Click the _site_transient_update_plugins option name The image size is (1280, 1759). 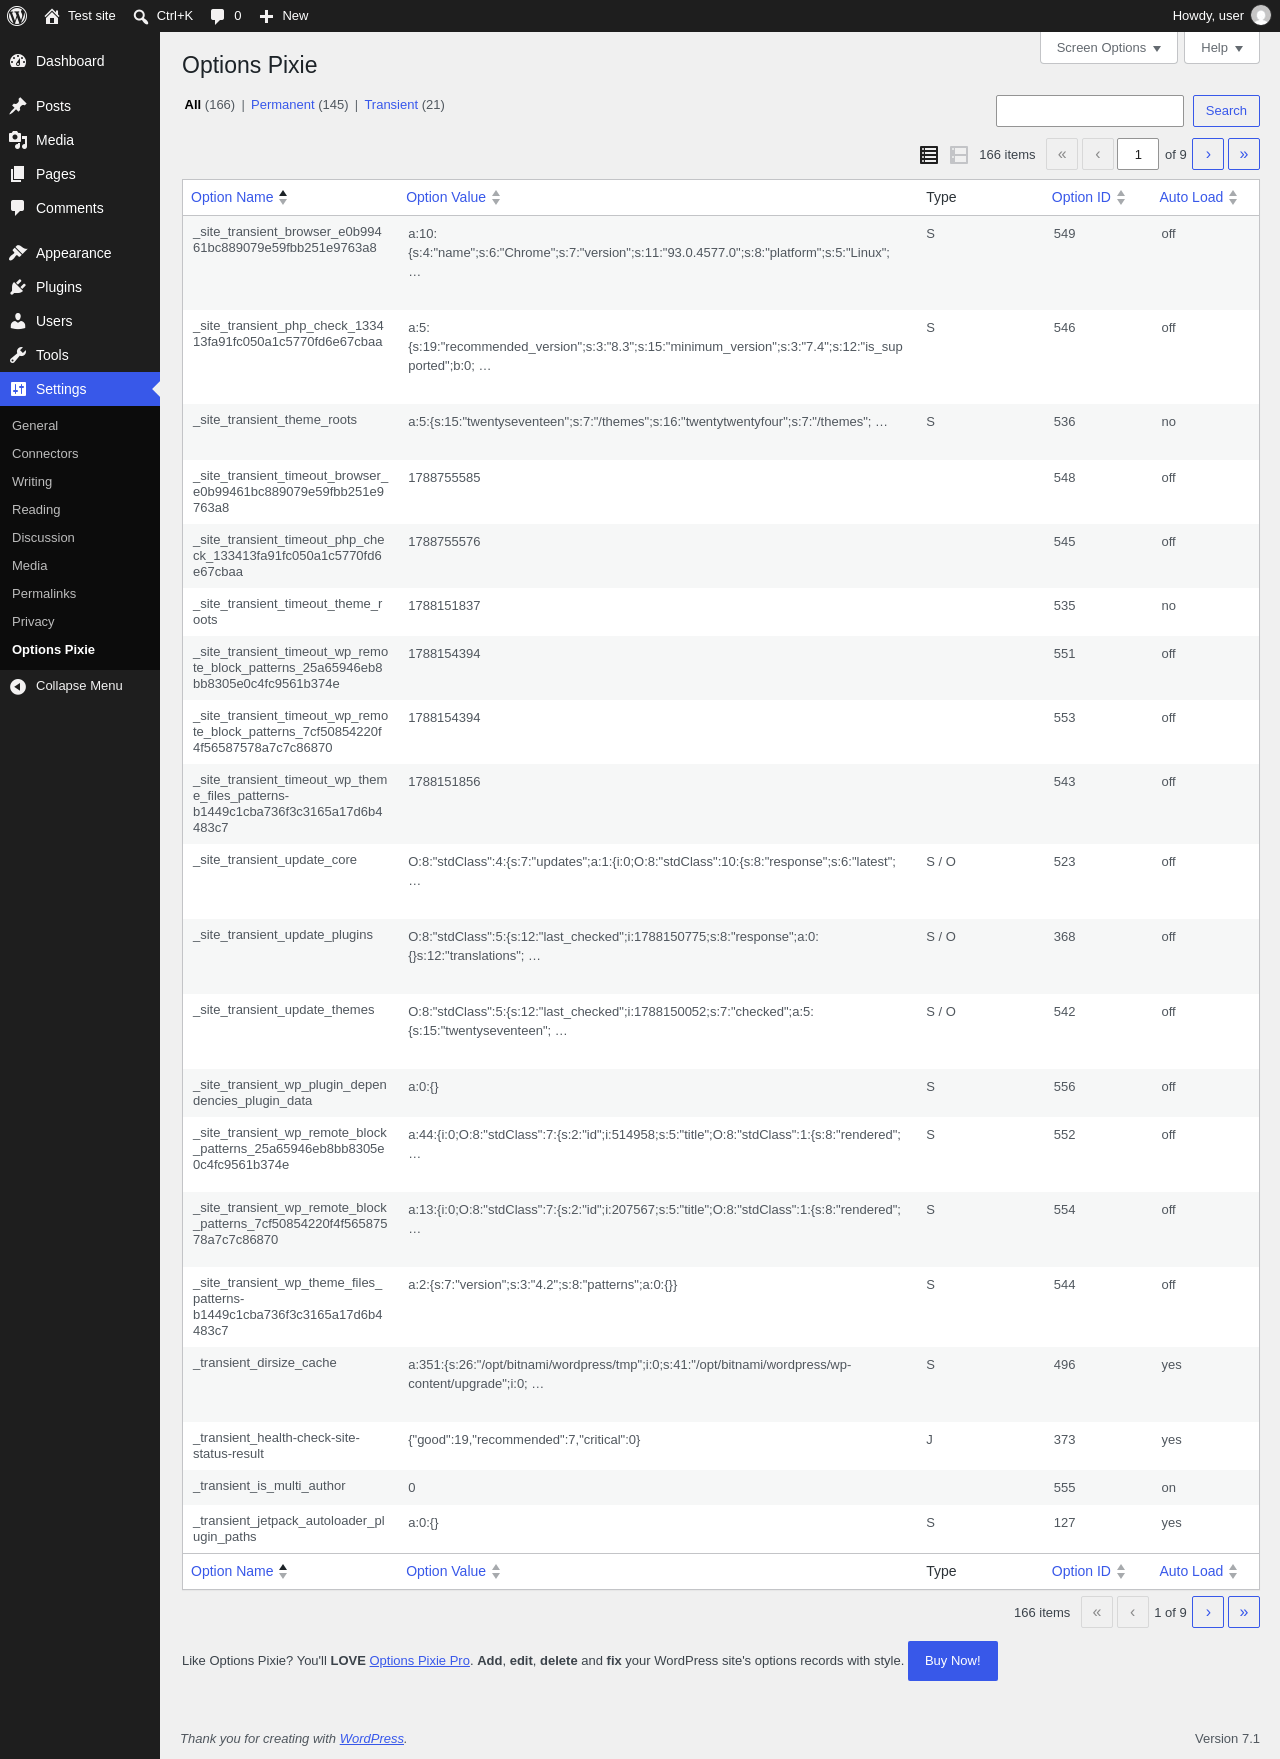(x=283, y=935)
